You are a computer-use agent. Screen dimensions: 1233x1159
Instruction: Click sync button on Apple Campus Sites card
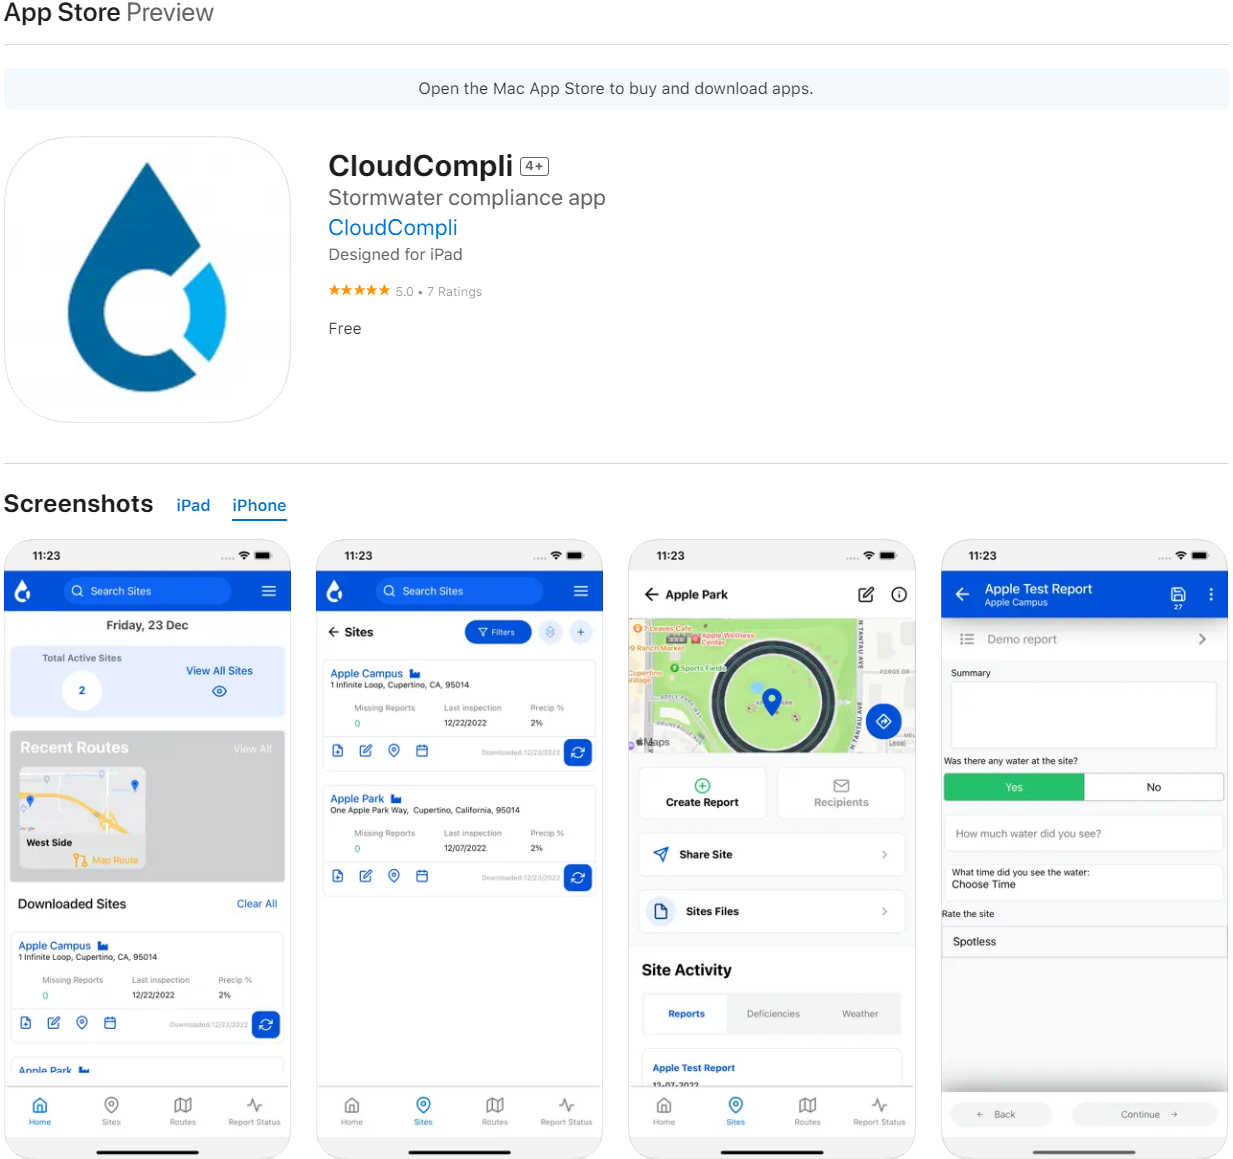[x=578, y=752]
